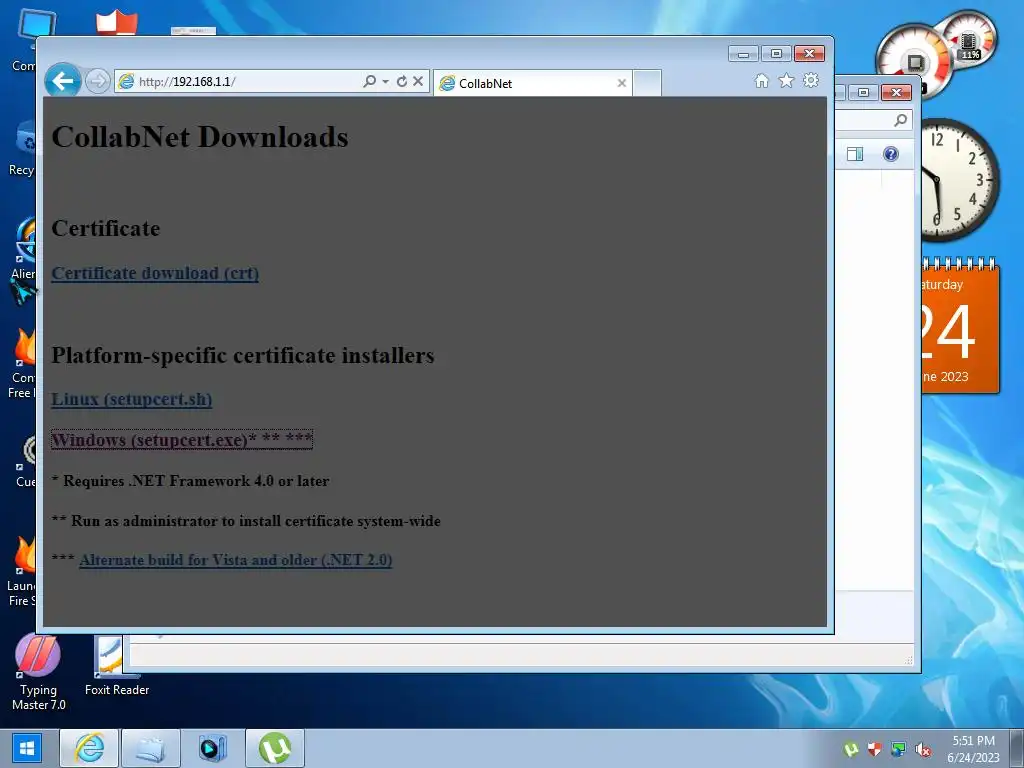Toggle preview pane in background Explorer window
The width and height of the screenshot is (1024, 768).
855,154
